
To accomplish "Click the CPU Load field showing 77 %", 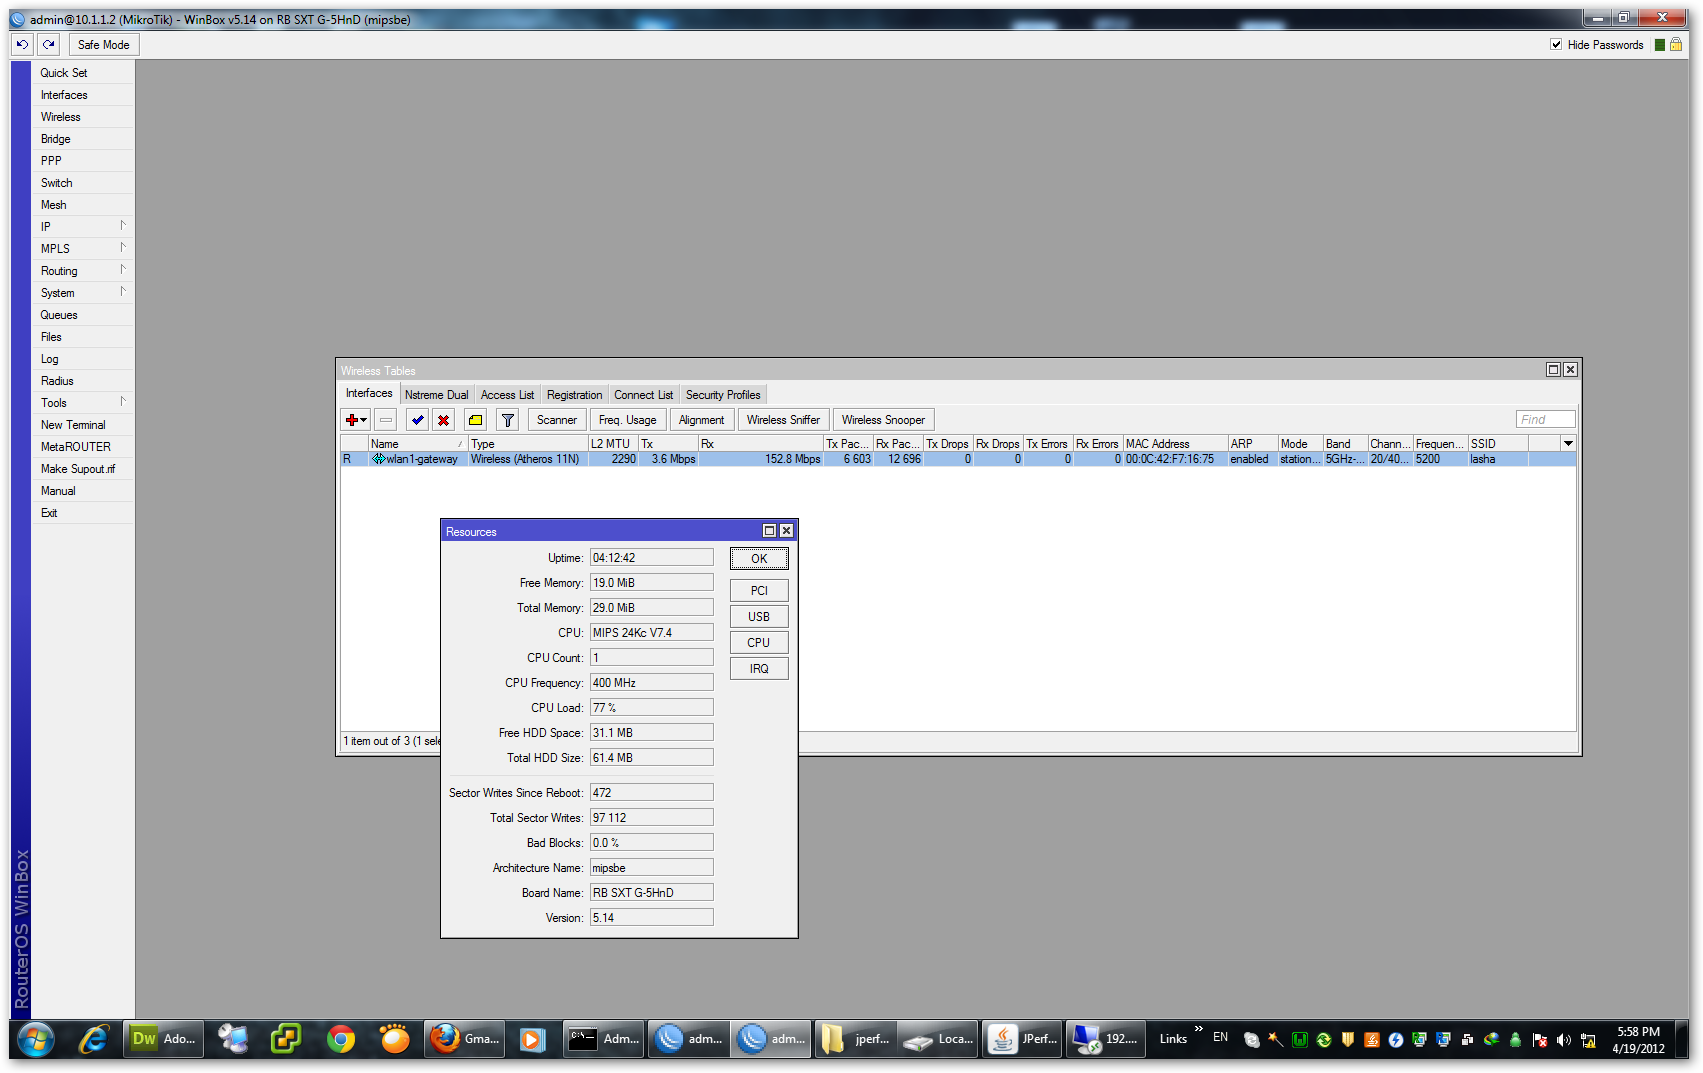I will [x=652, y=708].
